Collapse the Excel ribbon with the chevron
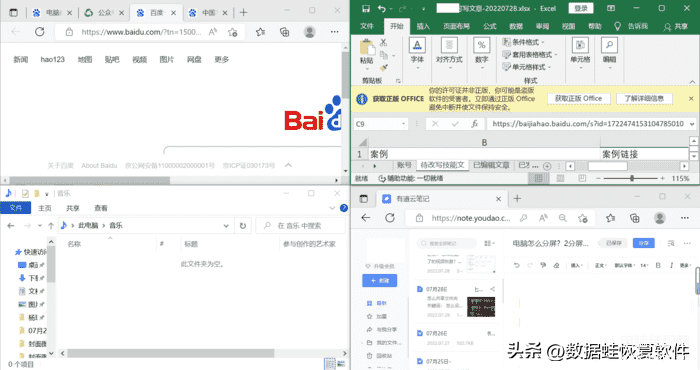The height and width of the screenshot is (370, 700). point(692,81)
